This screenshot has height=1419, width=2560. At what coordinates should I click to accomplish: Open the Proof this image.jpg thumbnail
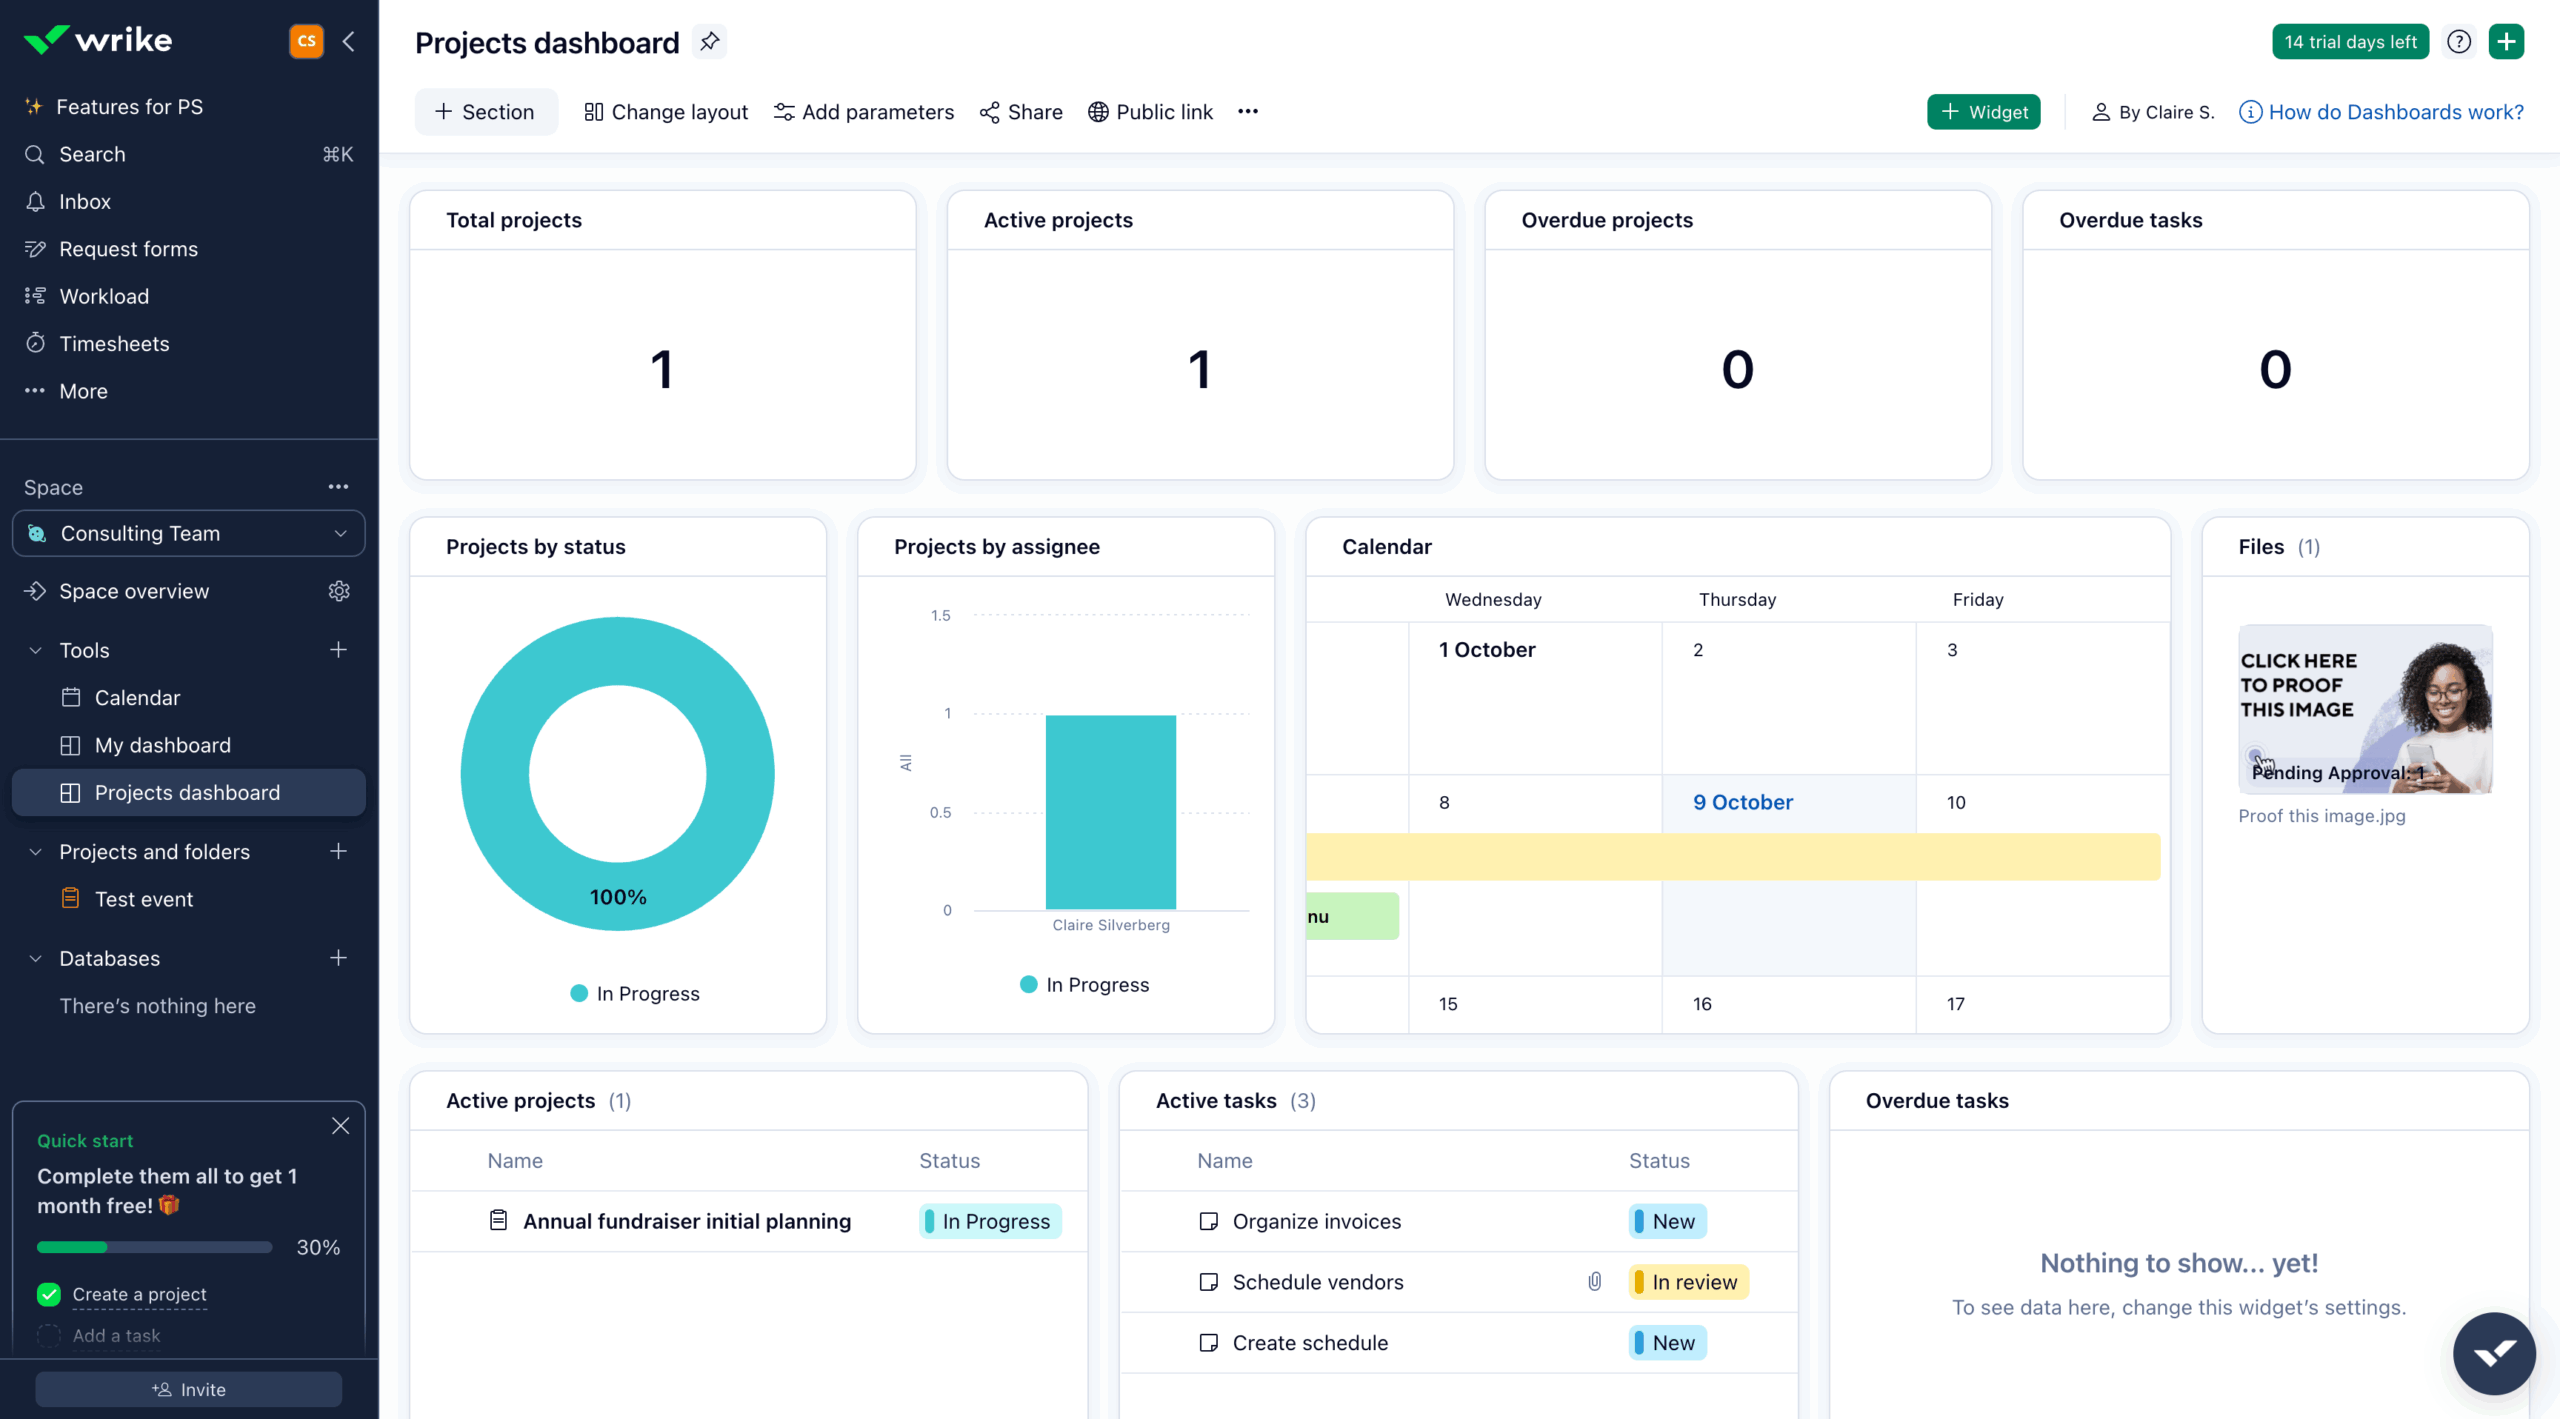pyautogui.click(x=2364, y=710)
